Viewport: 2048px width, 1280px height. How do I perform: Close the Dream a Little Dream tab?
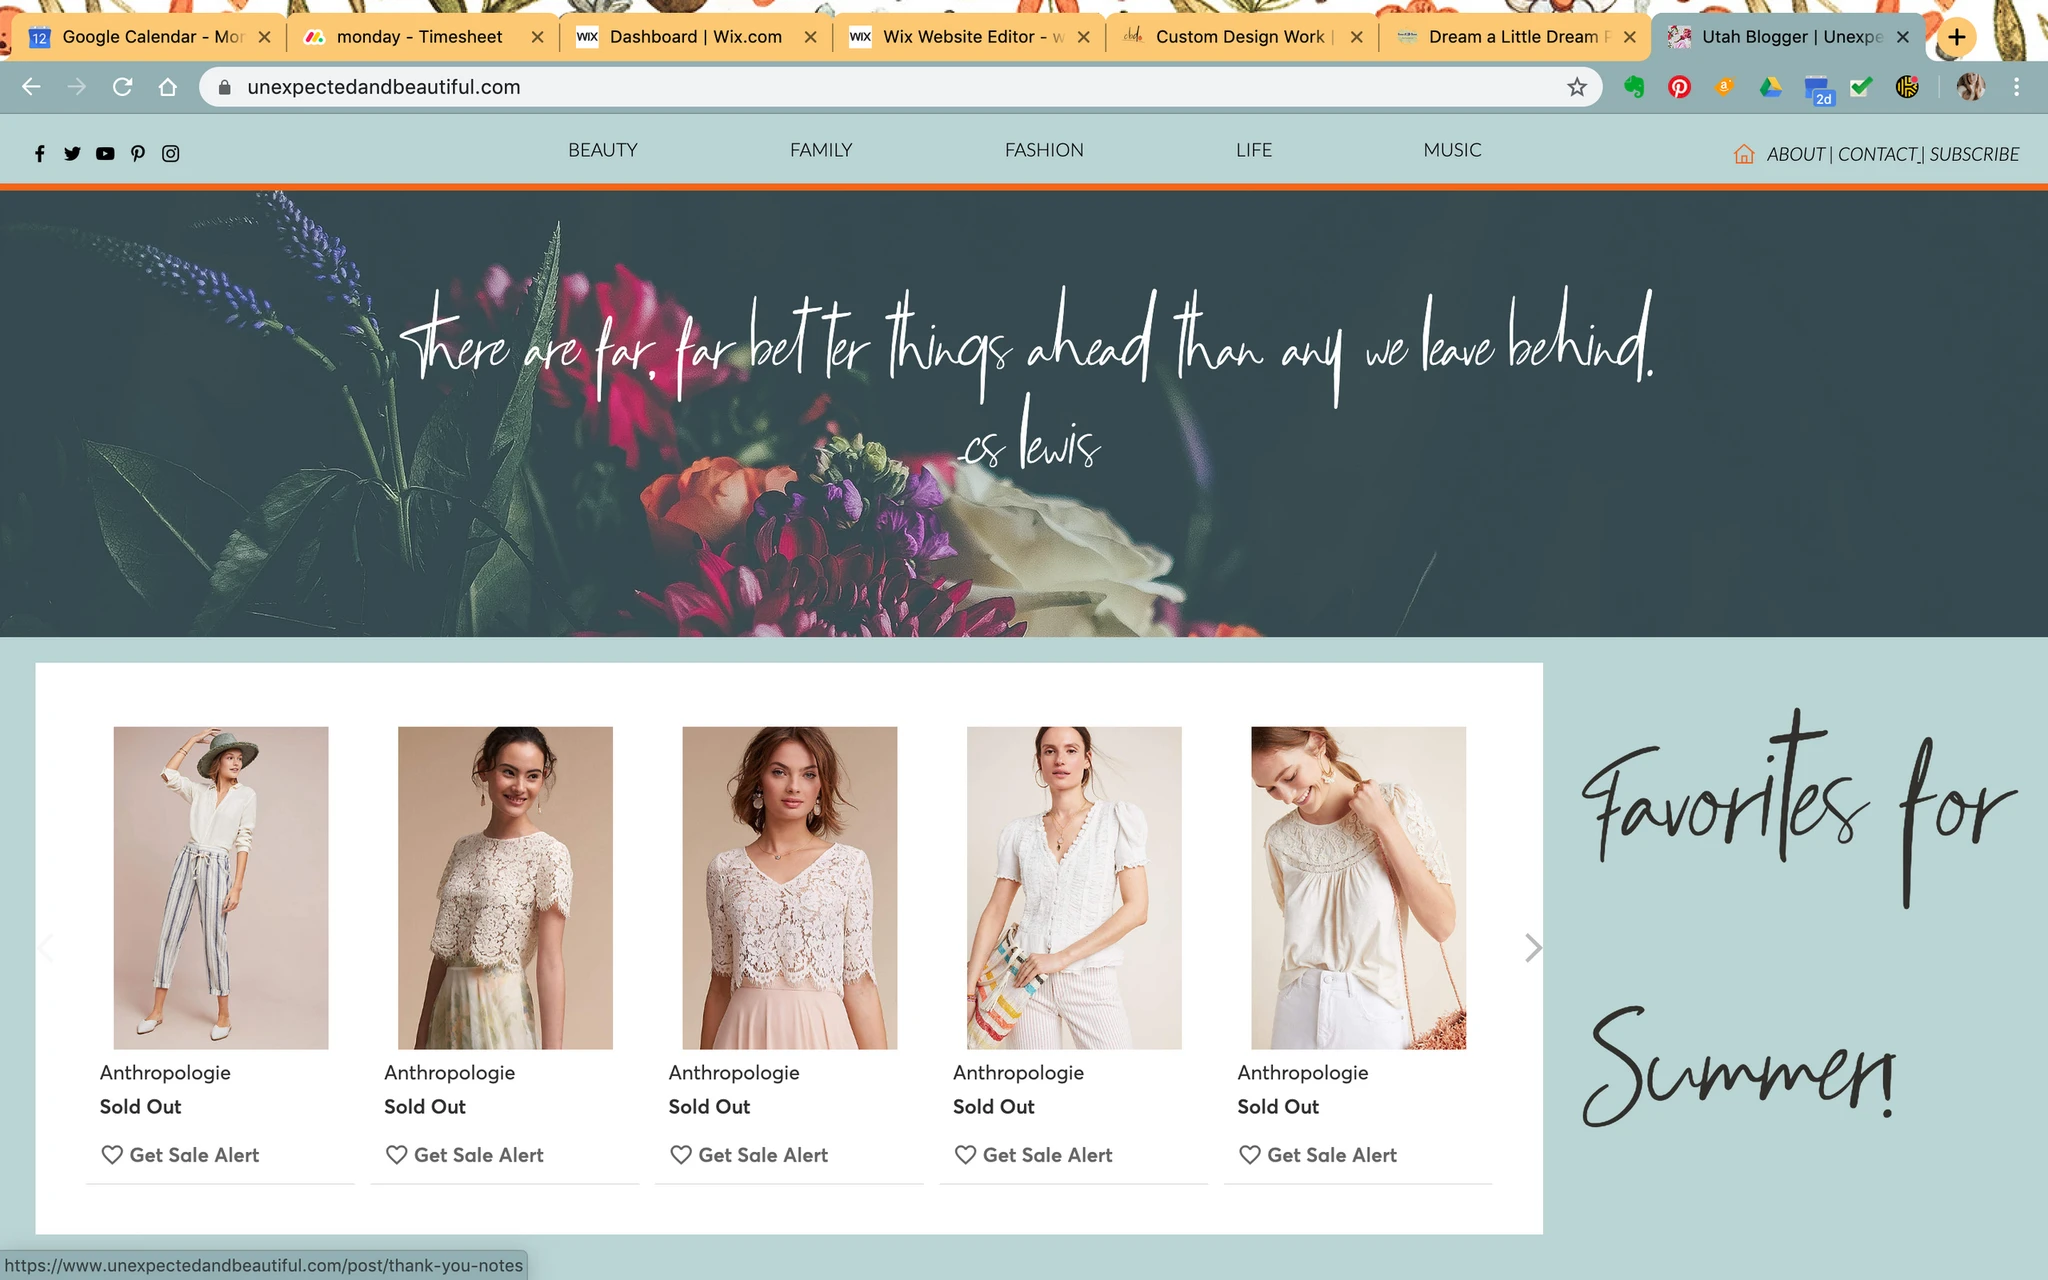tap(1630, 37)
